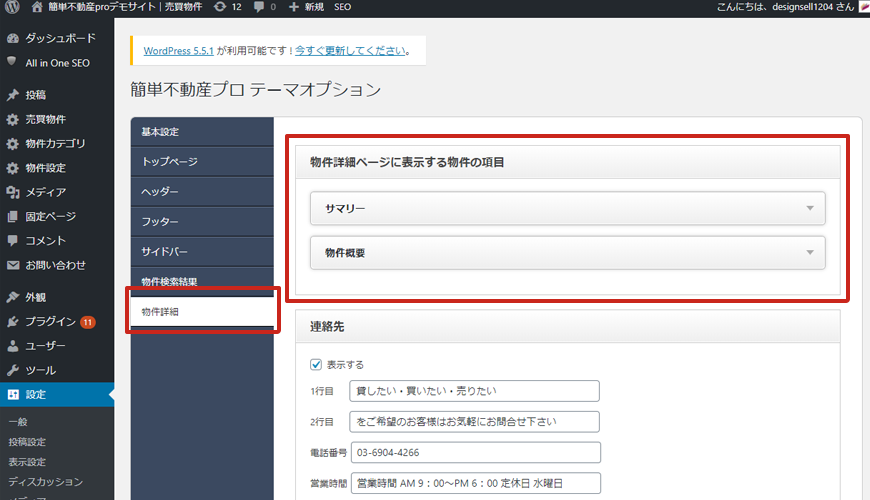
Task: Click the plus icon for 新規
Action: pos(293,7)
